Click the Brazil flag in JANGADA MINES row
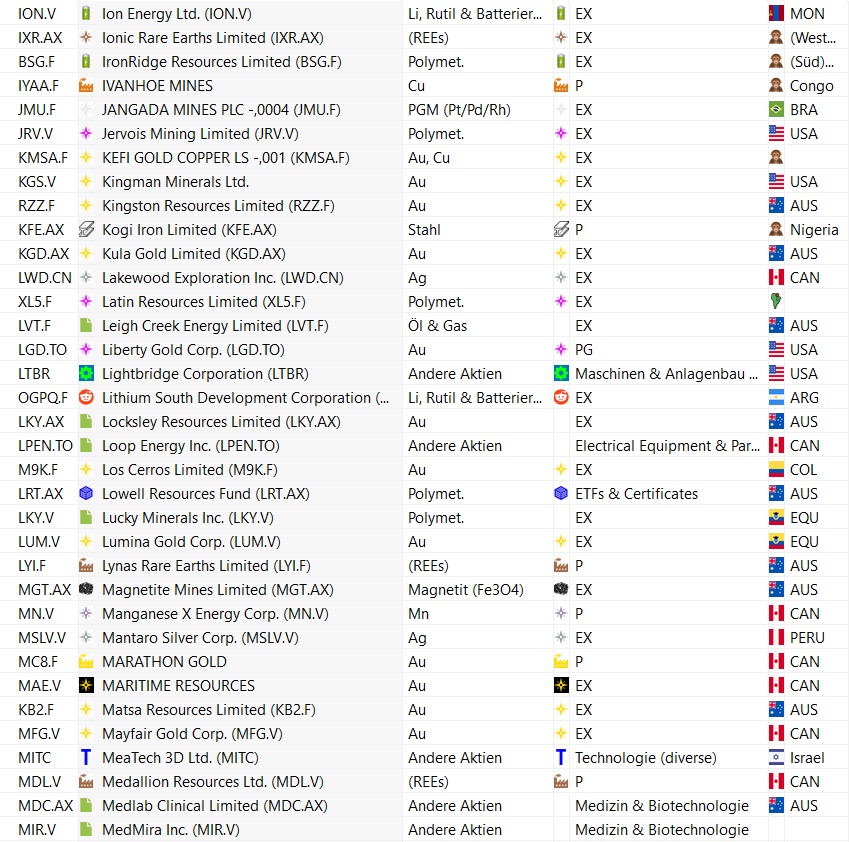The width and height of the screenshot is (849, 842). coord(776,109)
